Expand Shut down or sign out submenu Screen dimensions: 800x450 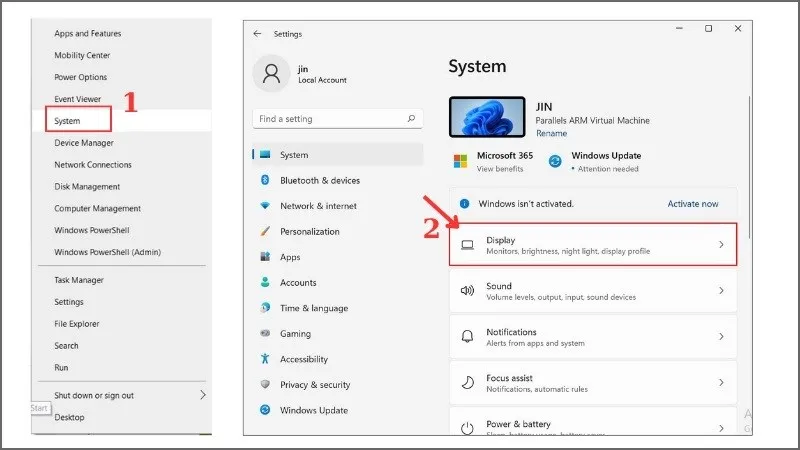point(203,395)
